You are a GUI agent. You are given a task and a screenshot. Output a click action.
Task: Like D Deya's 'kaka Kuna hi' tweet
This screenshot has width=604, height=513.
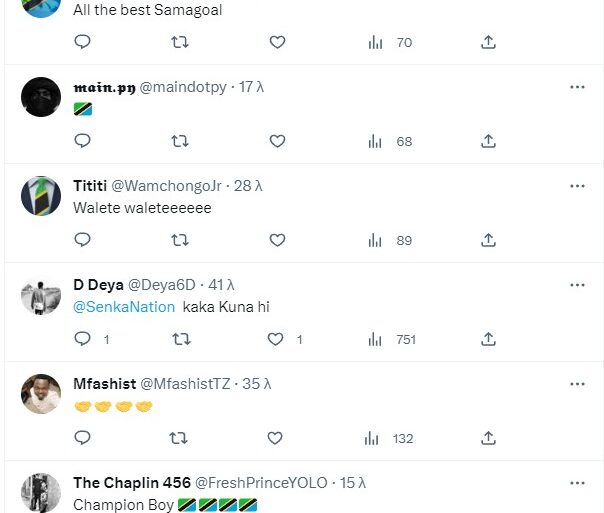coord(277,339)
